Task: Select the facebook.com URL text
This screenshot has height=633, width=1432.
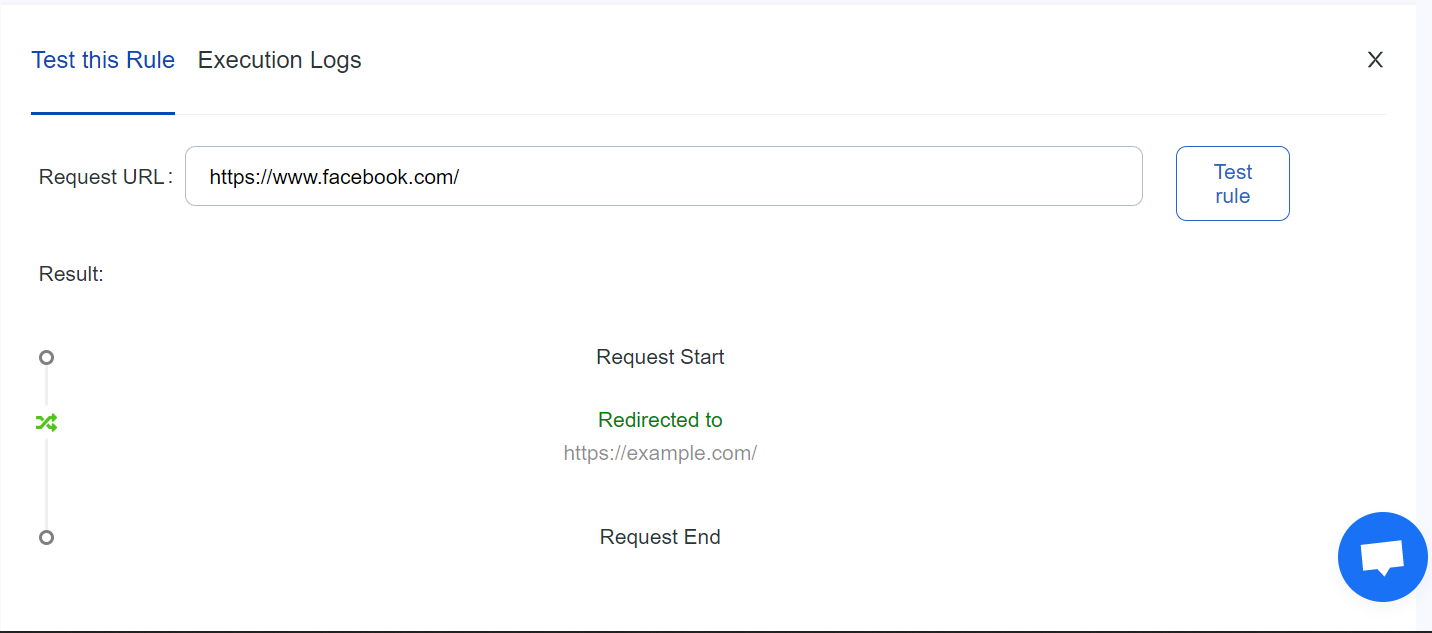Action: click(x=334, y=176)
